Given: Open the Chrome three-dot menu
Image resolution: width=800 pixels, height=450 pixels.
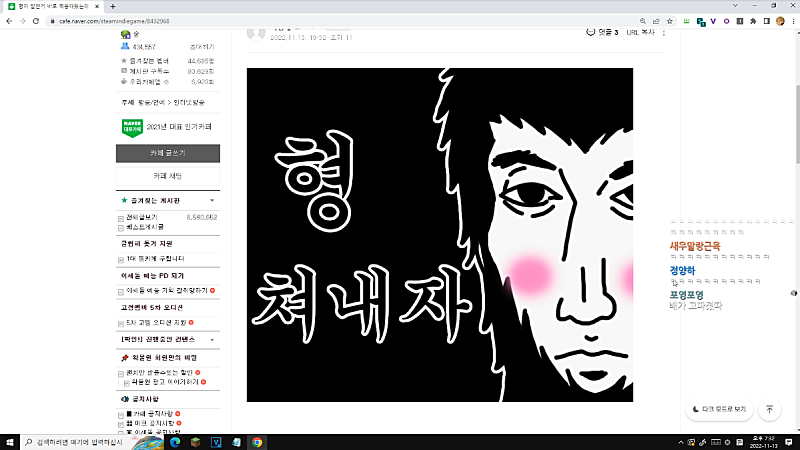Looking at the screenshot, I should click(793, 21).
